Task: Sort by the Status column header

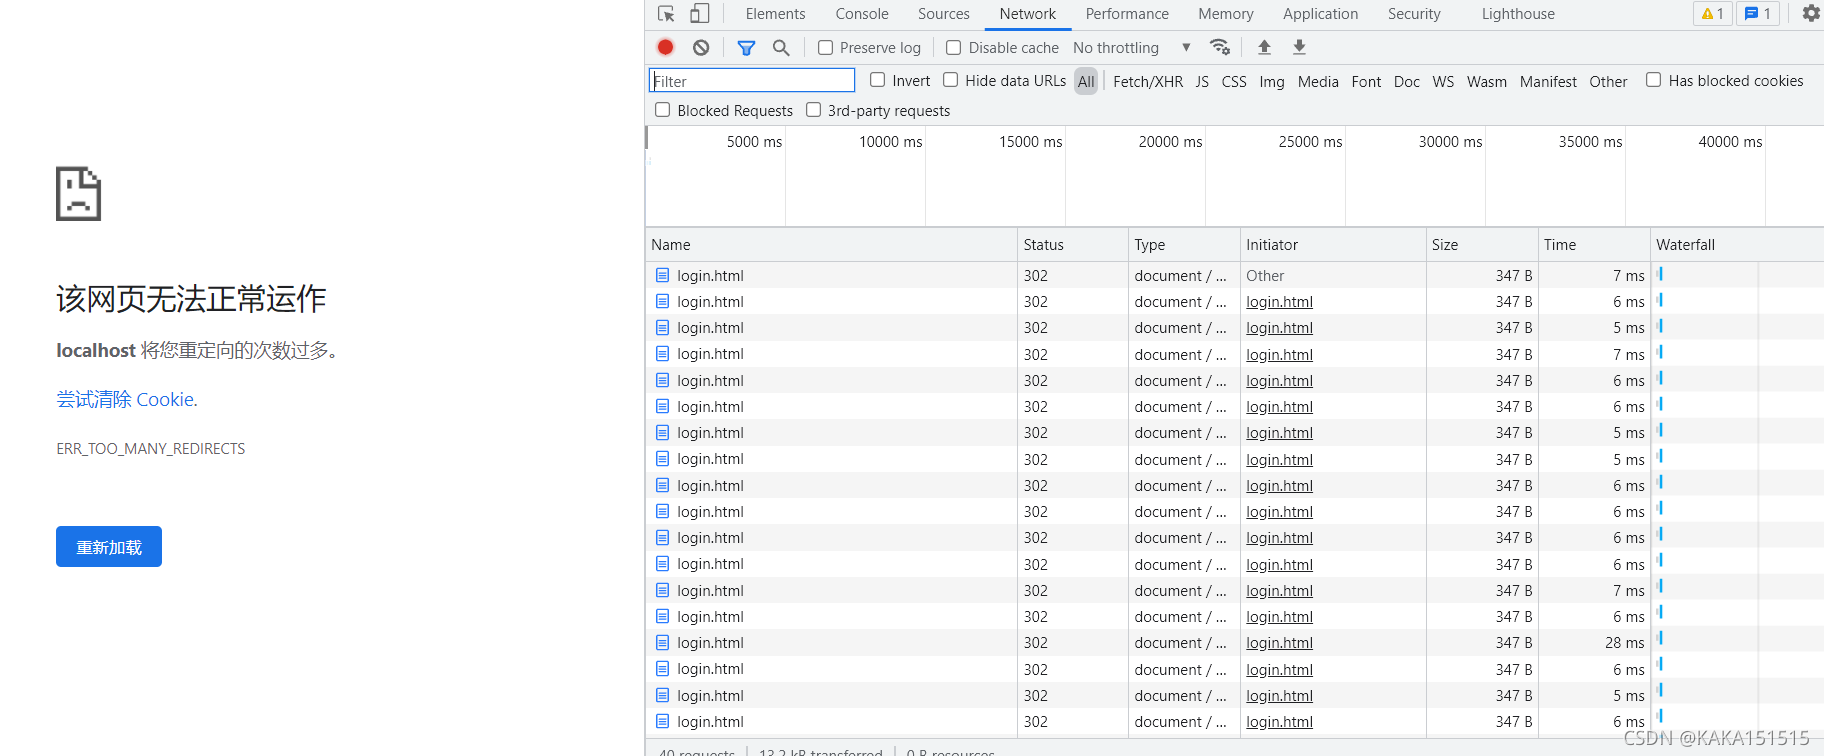Action: [1073, 245]
